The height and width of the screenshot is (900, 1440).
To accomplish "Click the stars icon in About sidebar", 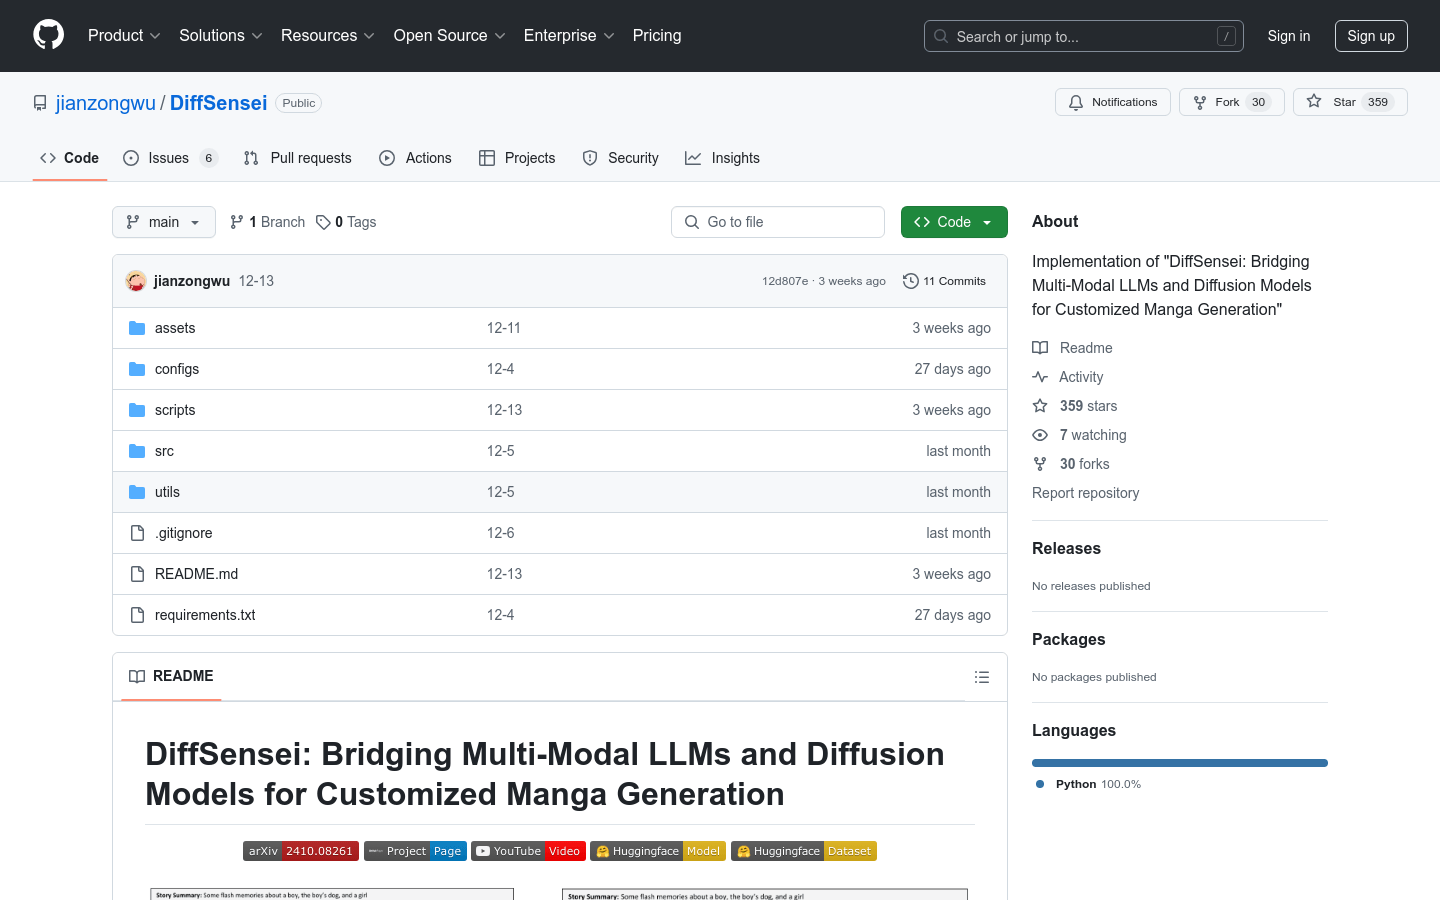I will (x=1040, y=406).
